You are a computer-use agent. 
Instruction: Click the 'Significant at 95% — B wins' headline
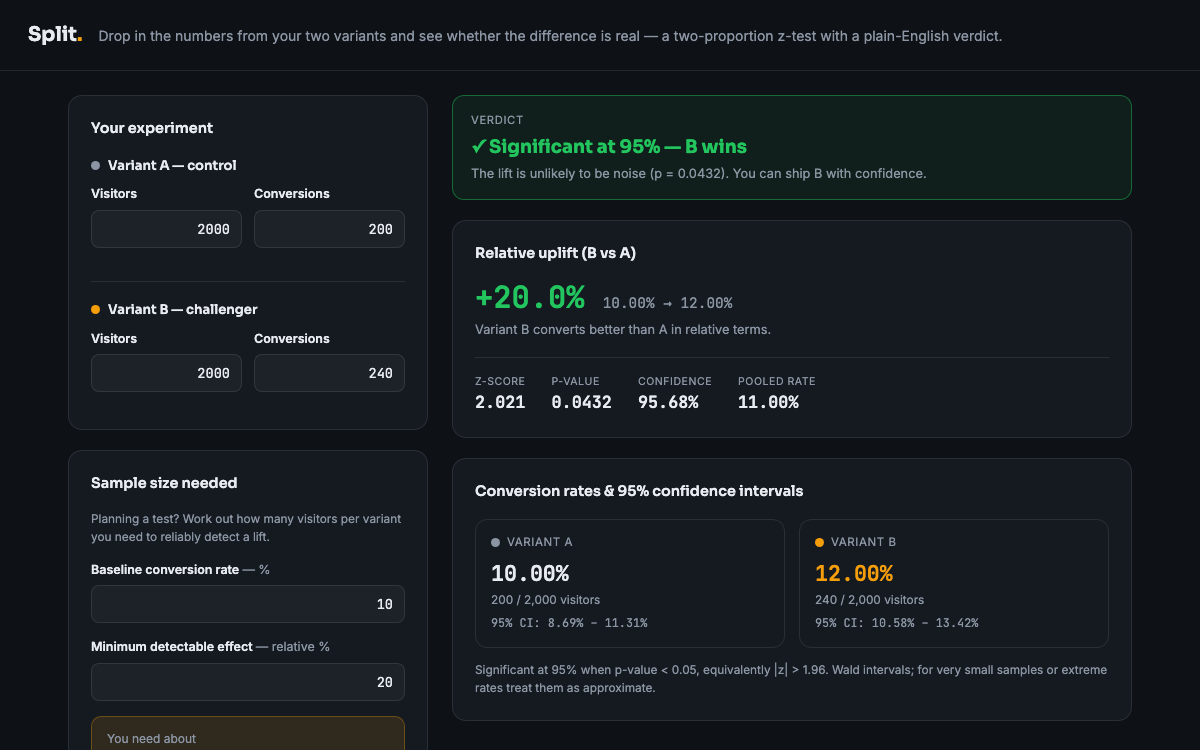617,147
